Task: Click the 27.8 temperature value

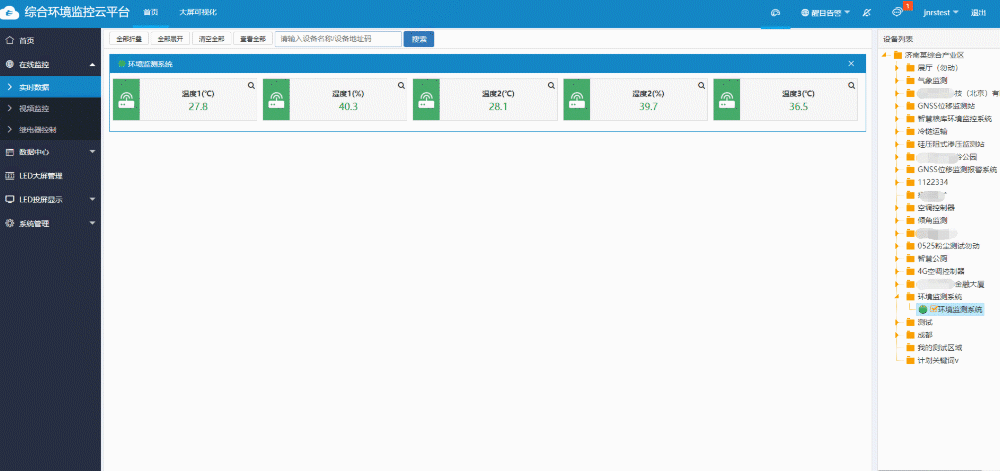Action: coord(198,106)
